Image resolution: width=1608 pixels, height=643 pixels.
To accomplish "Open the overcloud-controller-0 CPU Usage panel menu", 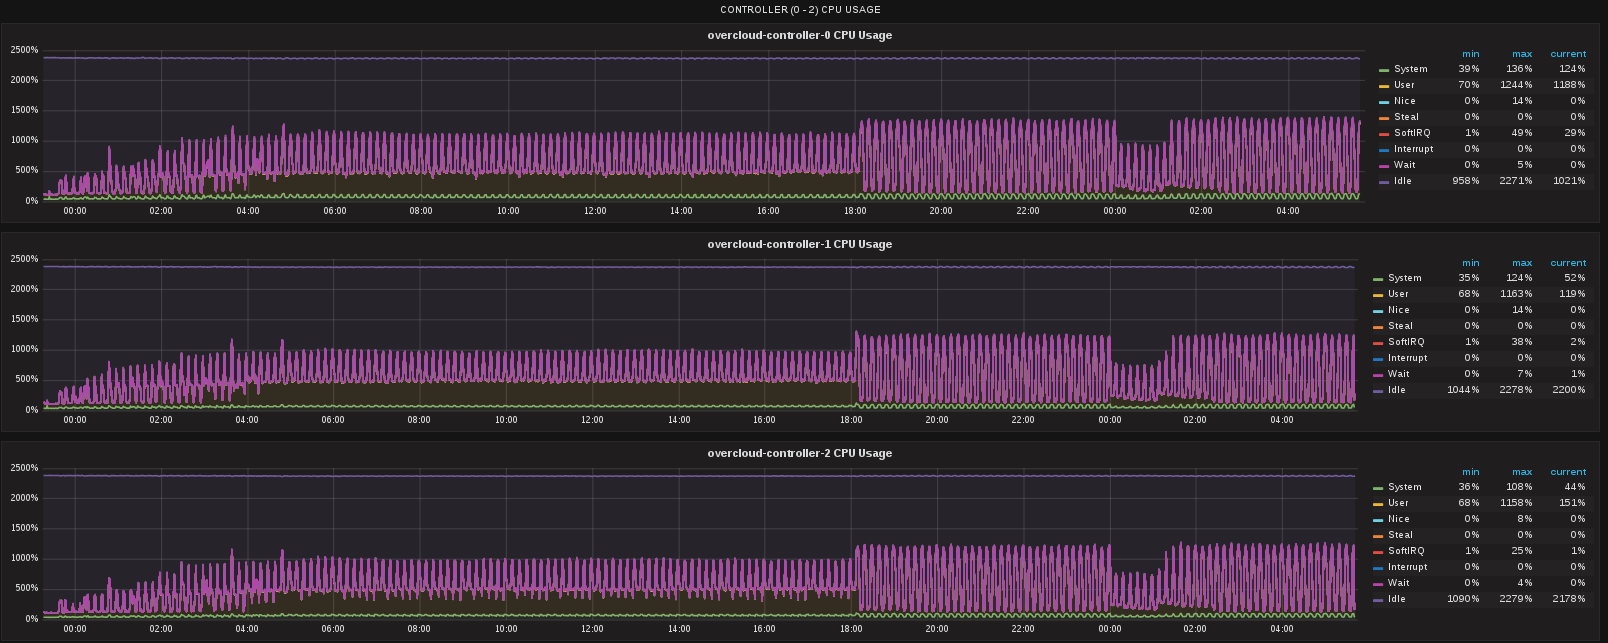I will [800, 35].
